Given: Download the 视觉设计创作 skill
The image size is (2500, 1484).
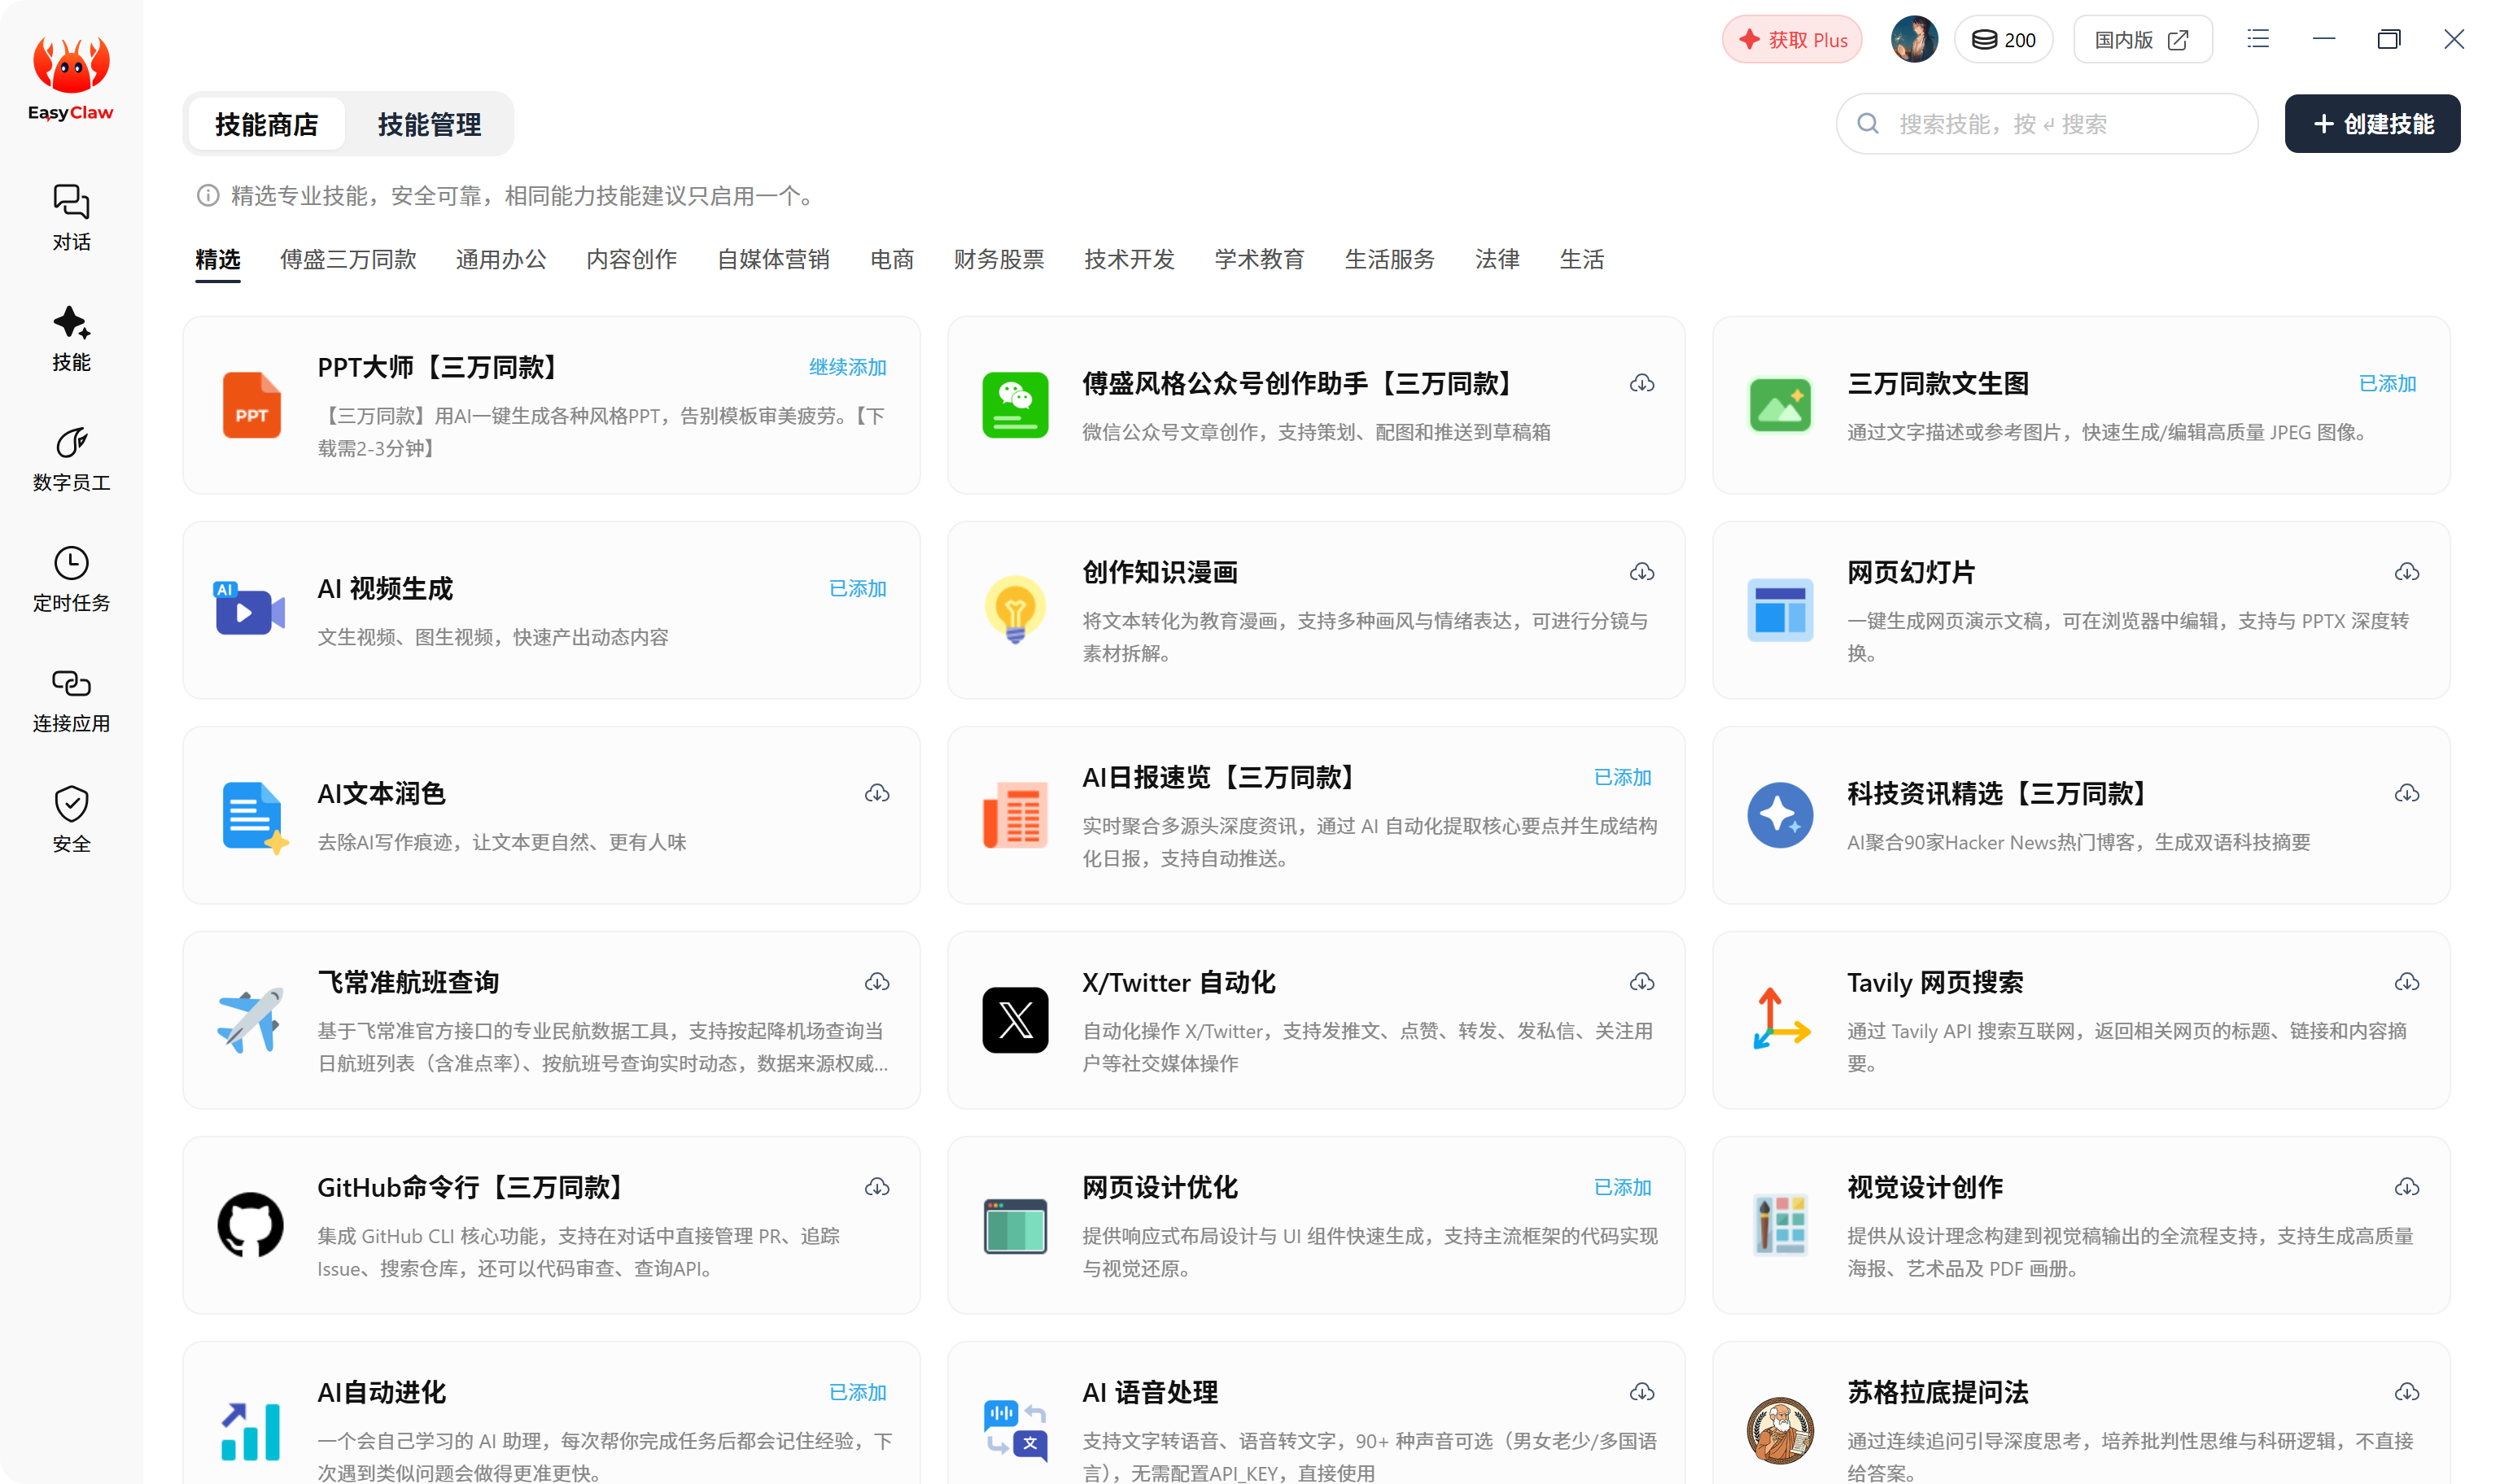Looking at the screenshot, I should [x=2406, y=1187].
